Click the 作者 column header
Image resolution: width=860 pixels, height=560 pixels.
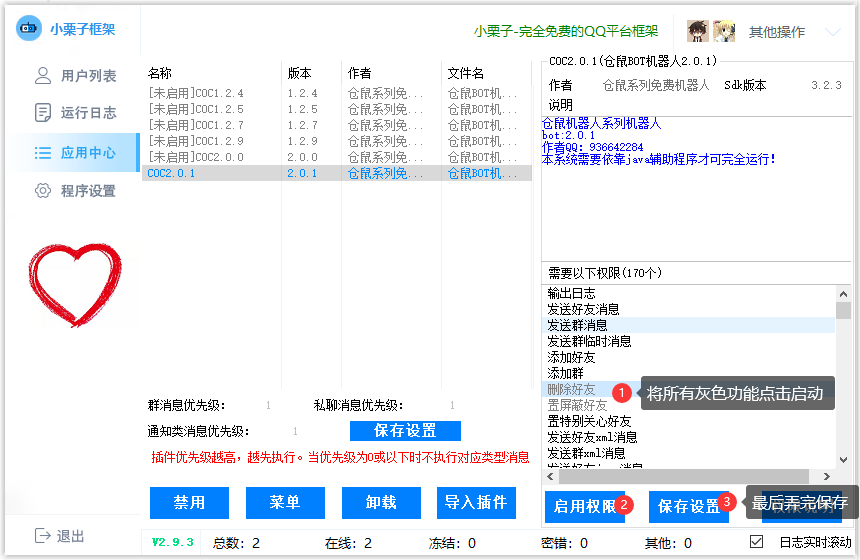point(359,73)
